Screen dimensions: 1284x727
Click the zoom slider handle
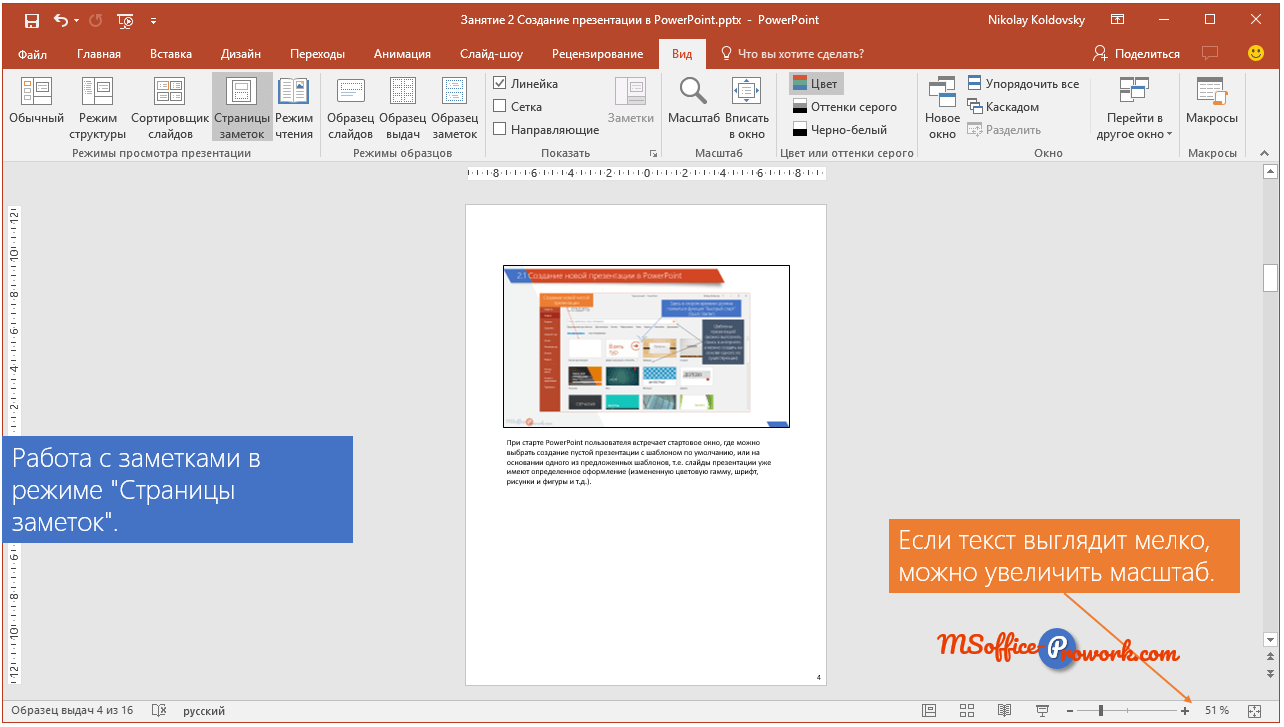(x=1101, y=710)
